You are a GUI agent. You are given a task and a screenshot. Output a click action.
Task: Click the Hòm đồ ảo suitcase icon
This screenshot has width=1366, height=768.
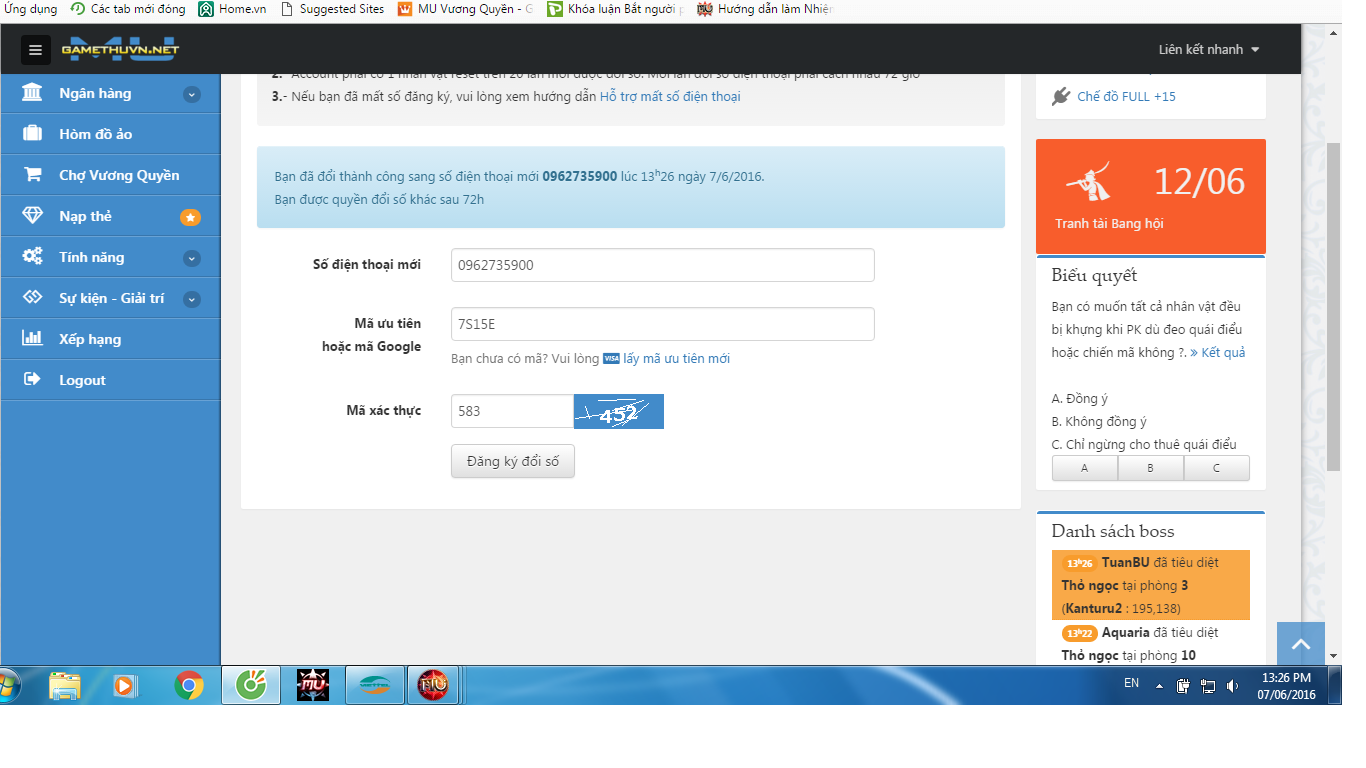pos(32,134)
